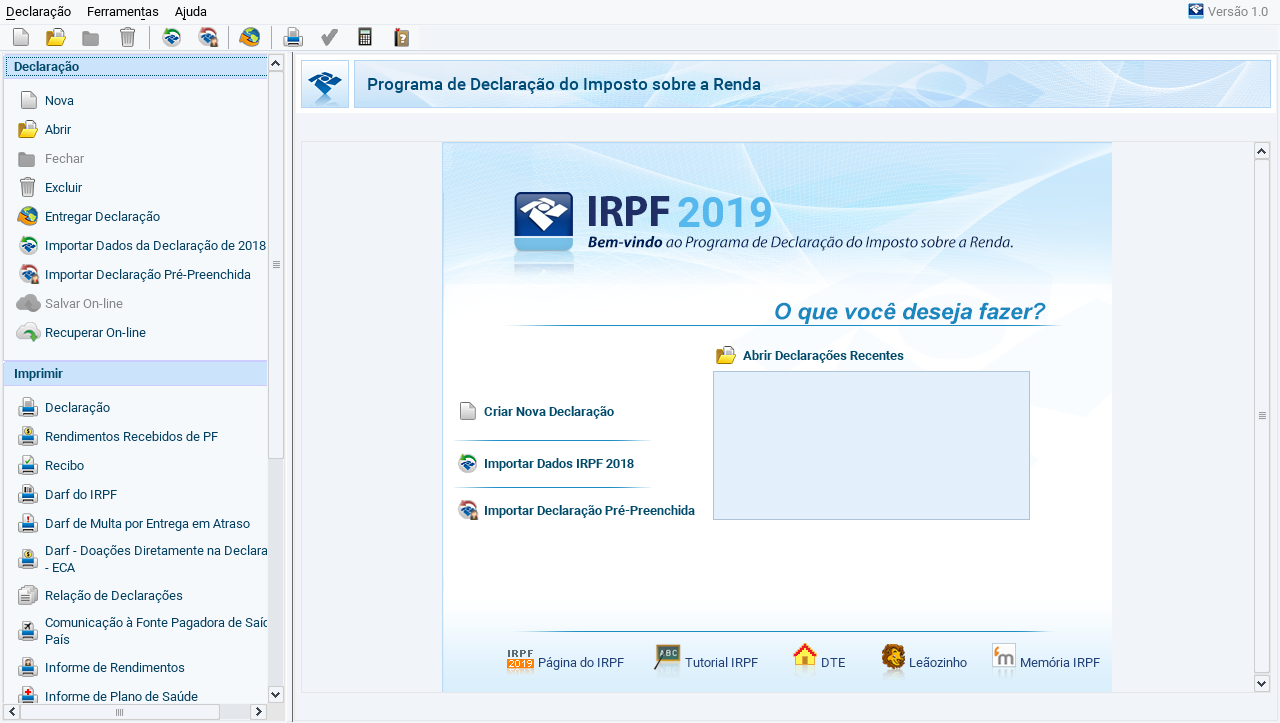Click the welcome area scroll-down arrow

(1262, 683)
